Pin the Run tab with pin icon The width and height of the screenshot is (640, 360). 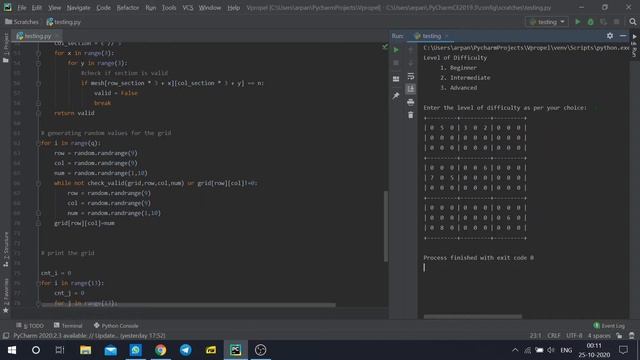pos(396,96)
